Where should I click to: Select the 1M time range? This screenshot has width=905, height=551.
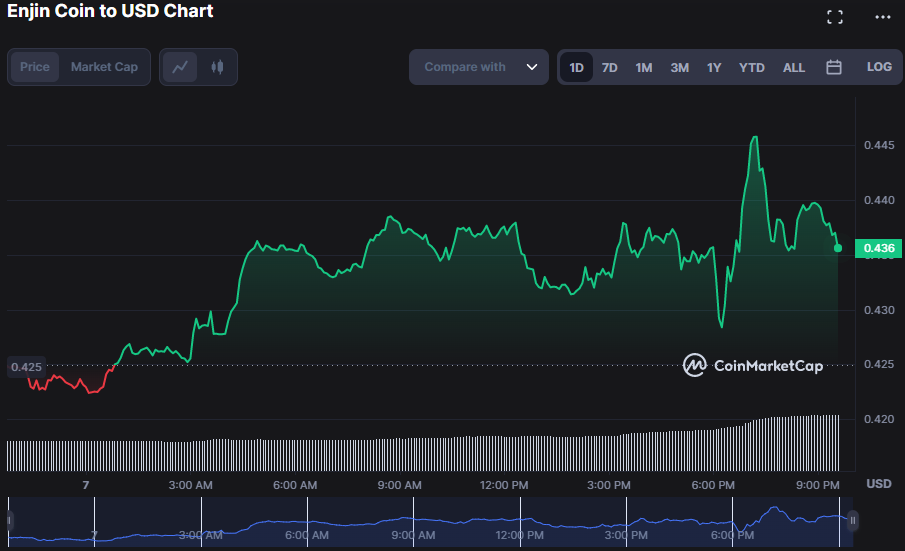pyautogui.click(x=644, y=68)
